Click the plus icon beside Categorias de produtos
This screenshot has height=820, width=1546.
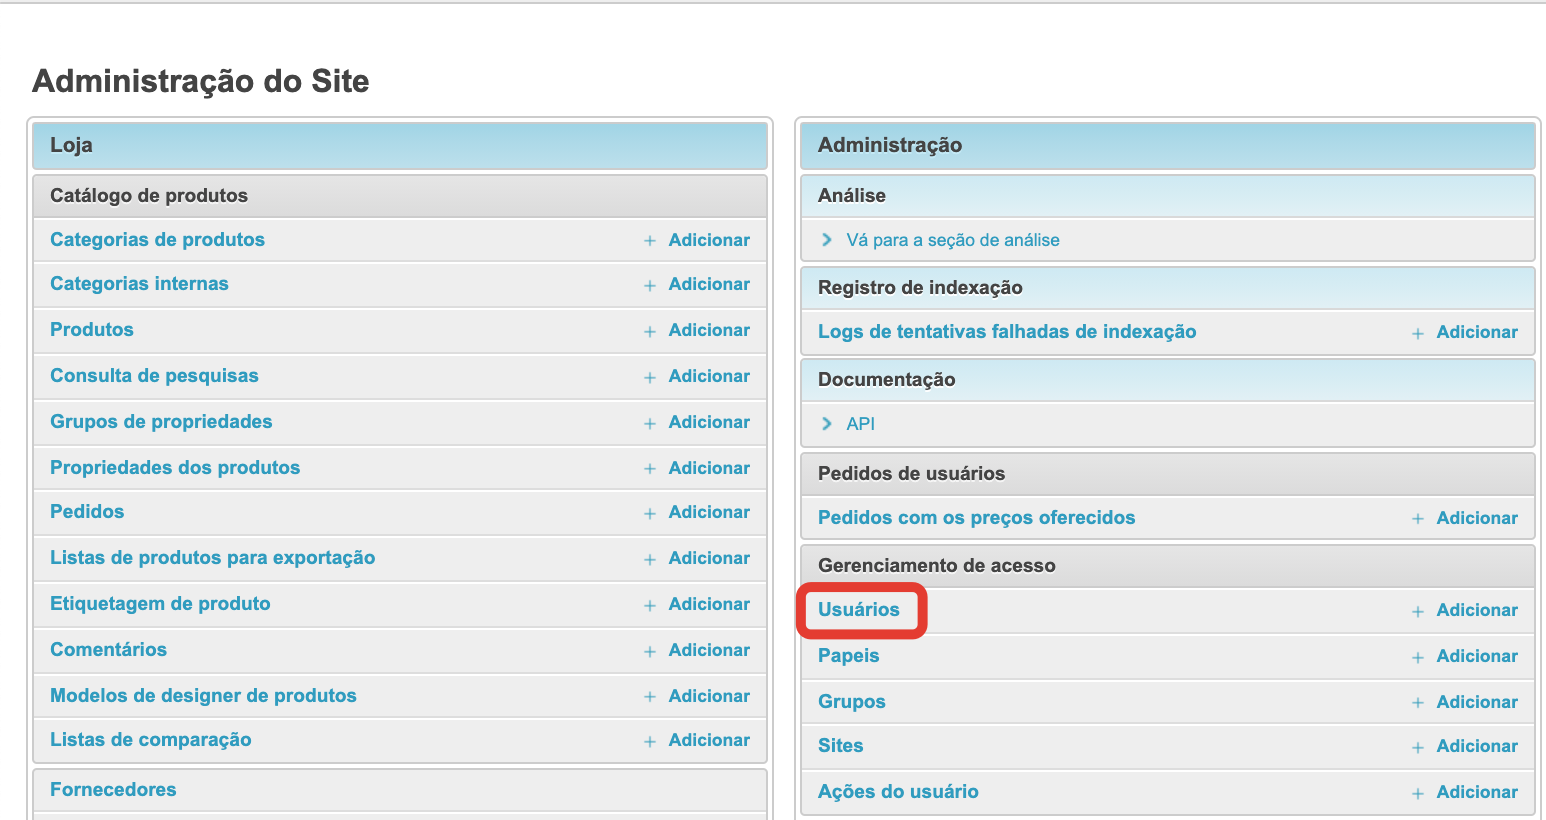coord(650,241)
